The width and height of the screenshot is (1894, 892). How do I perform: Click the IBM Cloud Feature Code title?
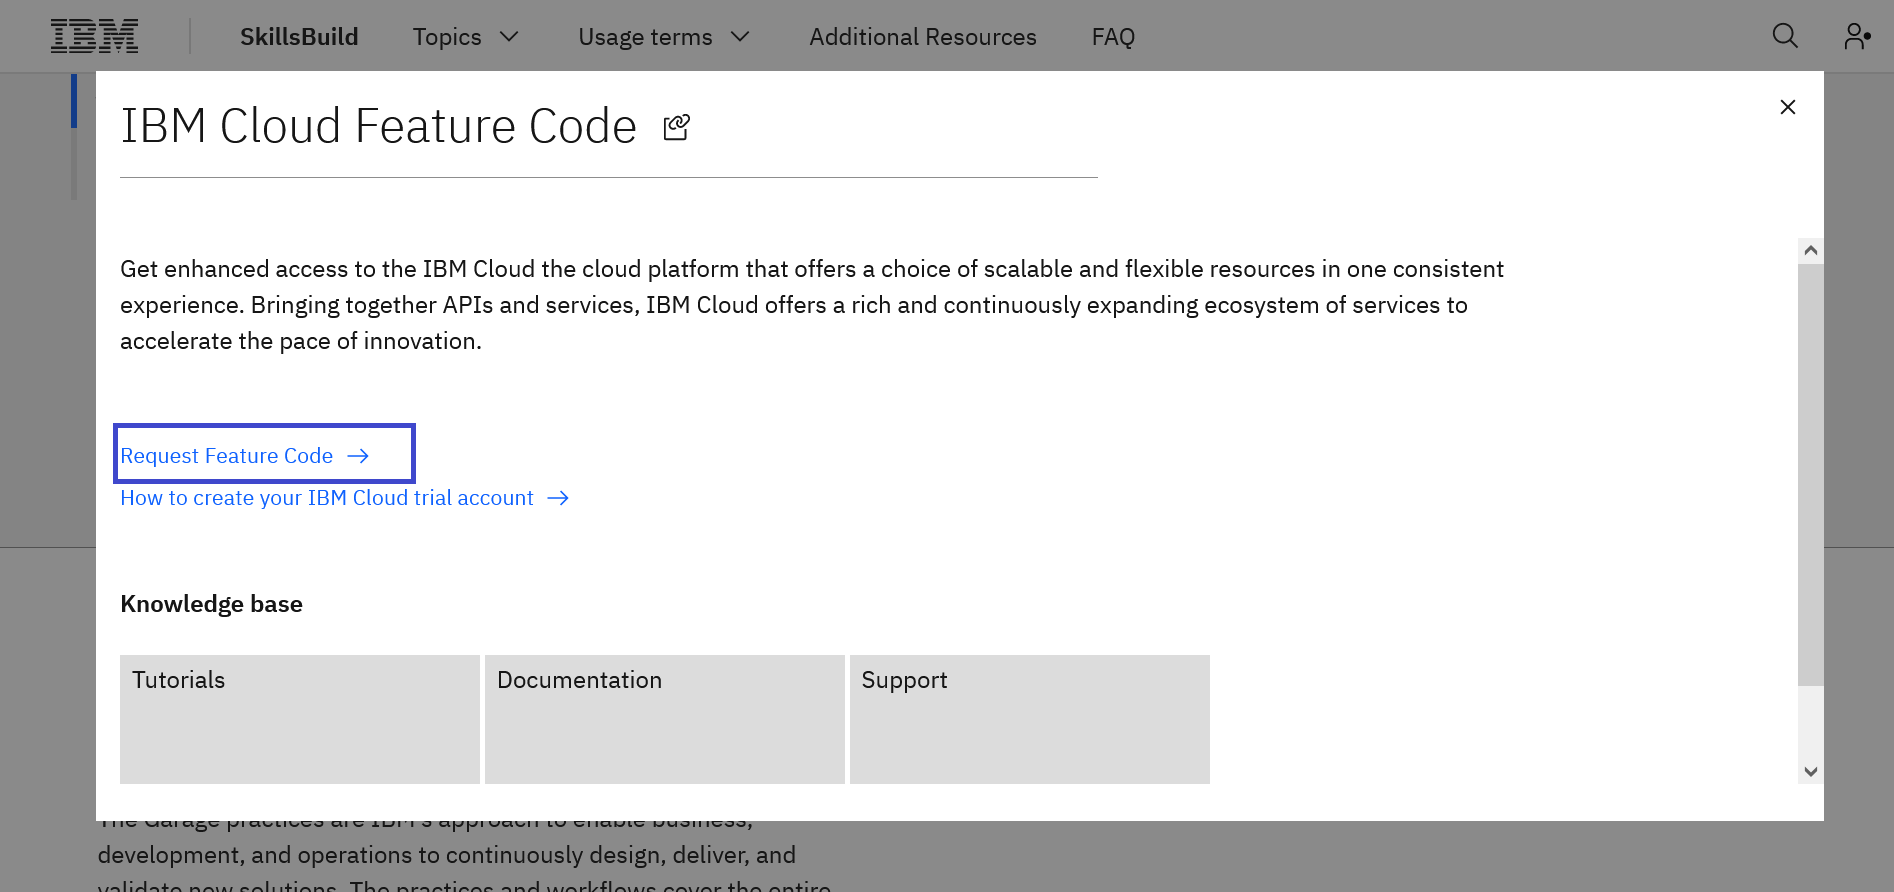point(378,127)
